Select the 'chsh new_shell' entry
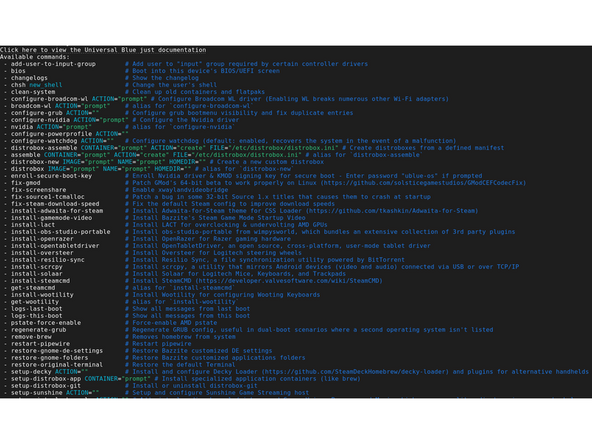This screenshot has width=592, height=444. point(36,85)
